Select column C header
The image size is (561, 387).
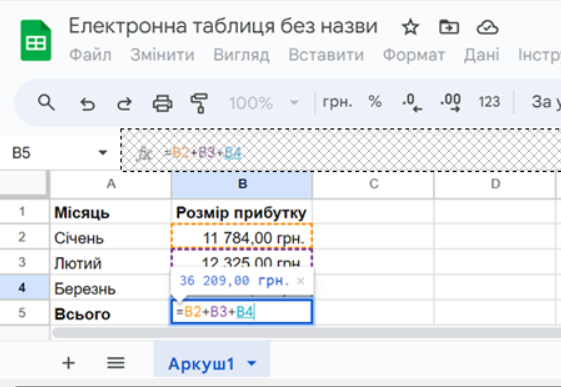[x=374, y=184]
